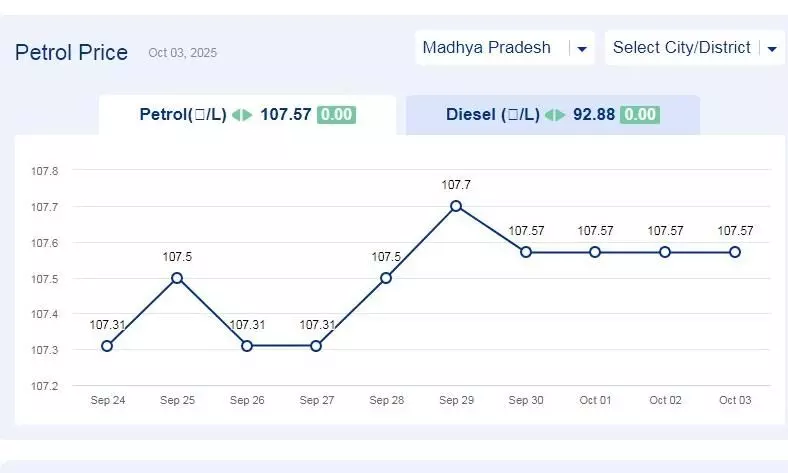This screenshot has height=473, width=788.
Task: Click the Oct 01 data point marker
Action: pyautogui.click(x=595, y=252)
